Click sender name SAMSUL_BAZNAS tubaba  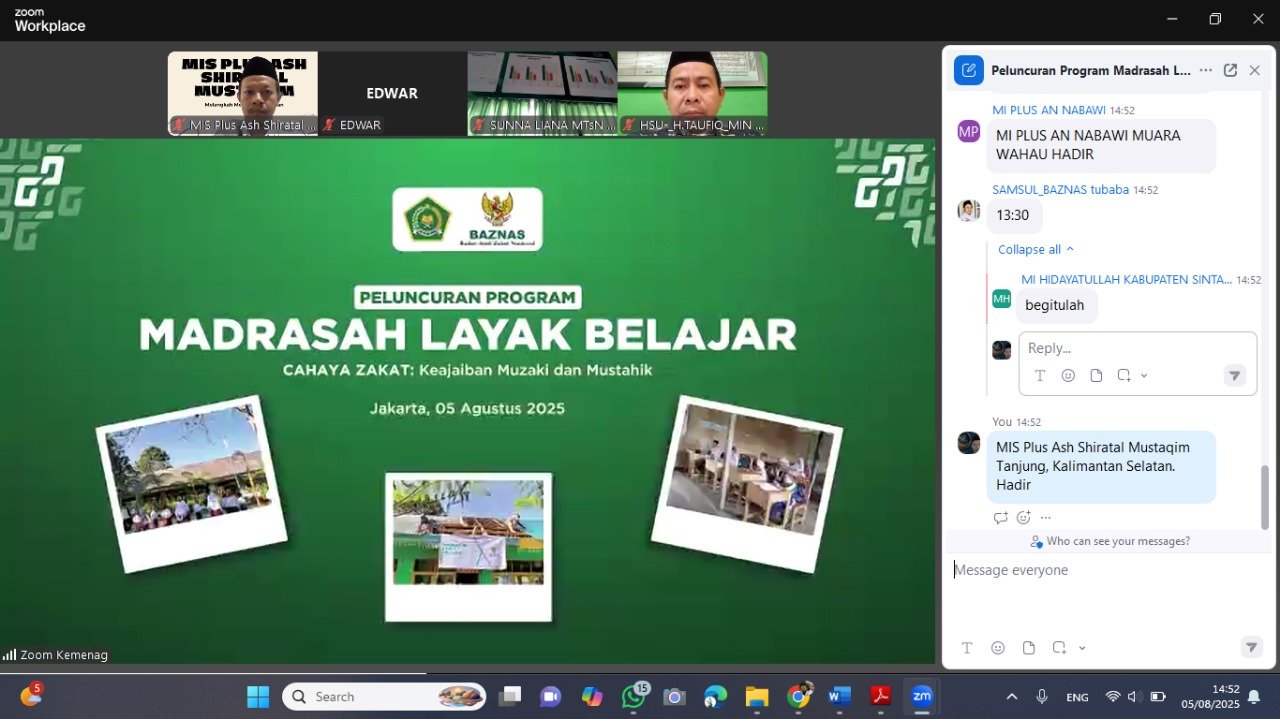coord(1060,190)
